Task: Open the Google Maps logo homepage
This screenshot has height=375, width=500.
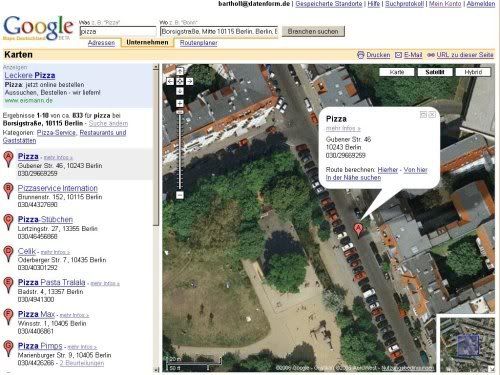Action: coord(38,28)
